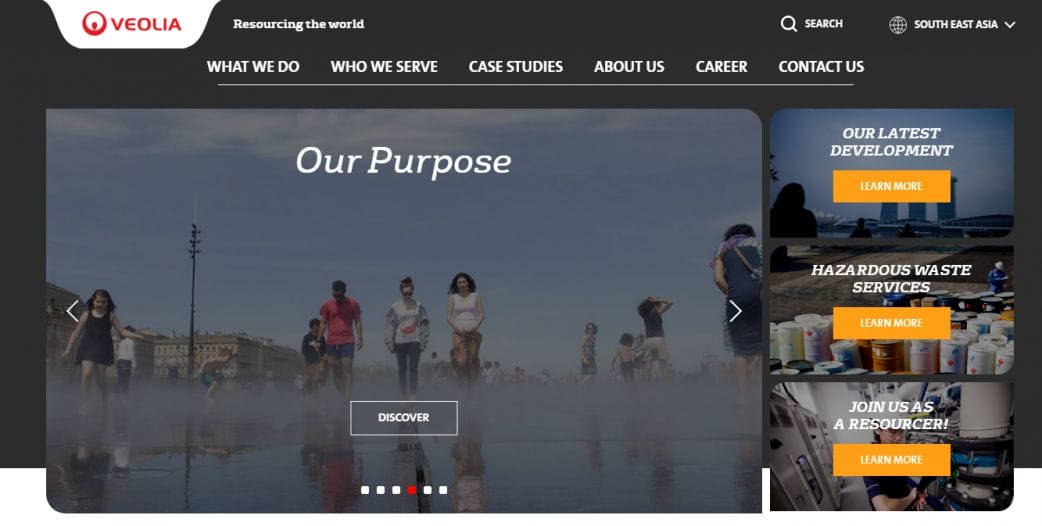1042x526 pixels.
Task: Open search via the magnifying glass icon
Action: [788, 24]
